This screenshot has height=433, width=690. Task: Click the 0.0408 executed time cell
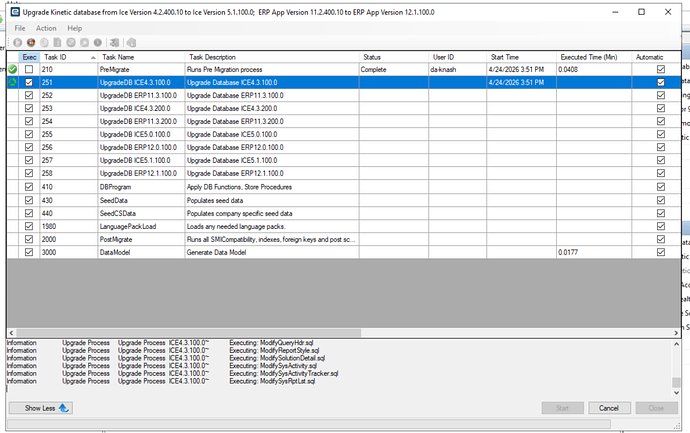(594, 69)
